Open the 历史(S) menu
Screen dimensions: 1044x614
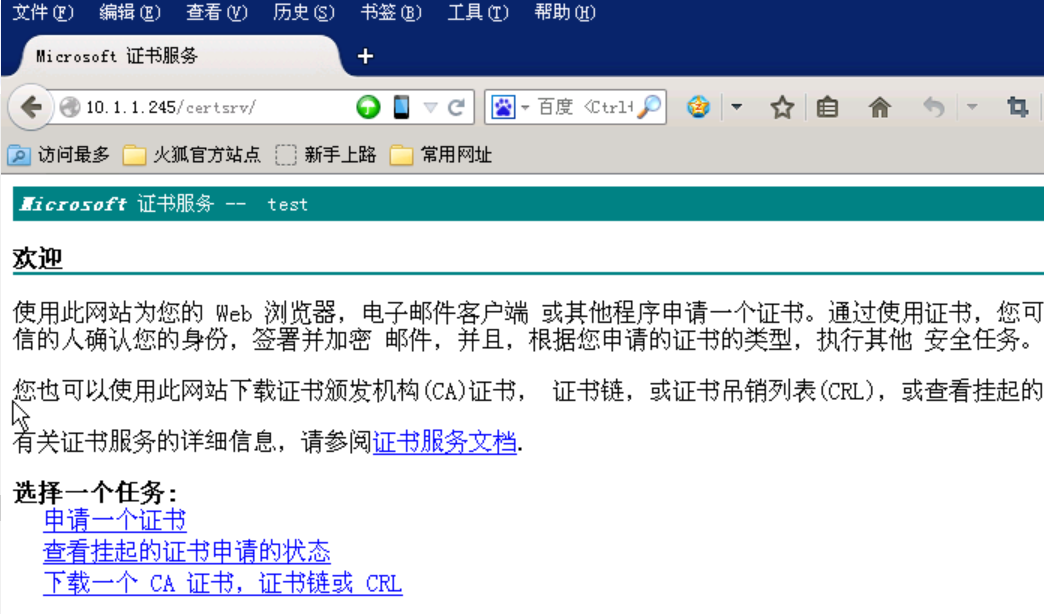point(304,12)
